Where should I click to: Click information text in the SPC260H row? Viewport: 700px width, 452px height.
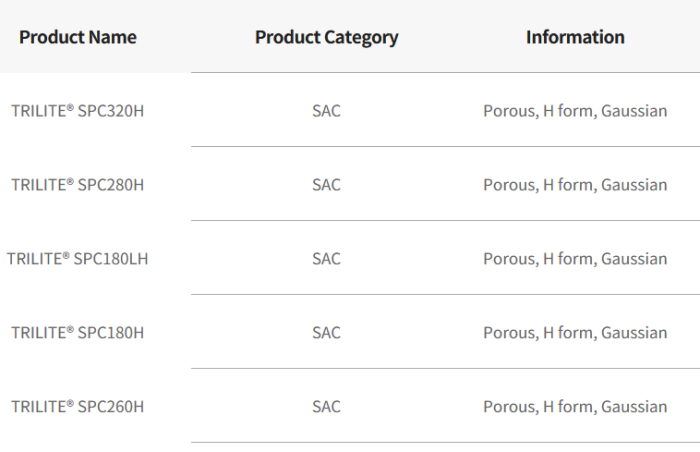pos(575,407)
